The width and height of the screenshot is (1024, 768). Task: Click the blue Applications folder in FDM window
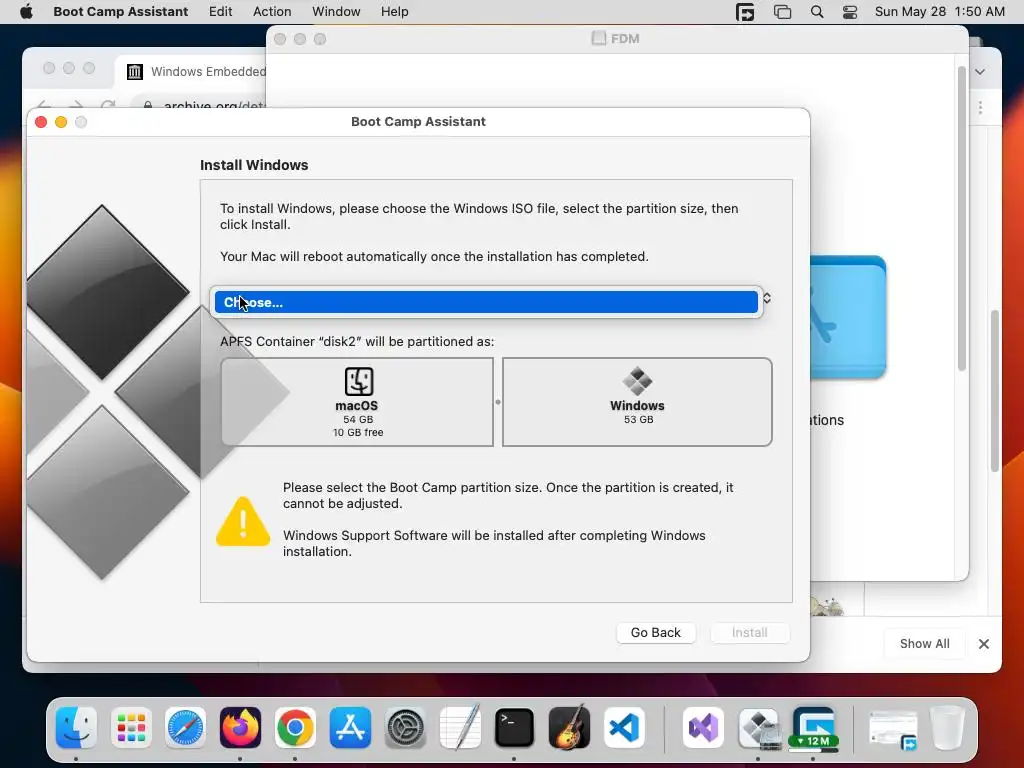(x=848, y=317)
